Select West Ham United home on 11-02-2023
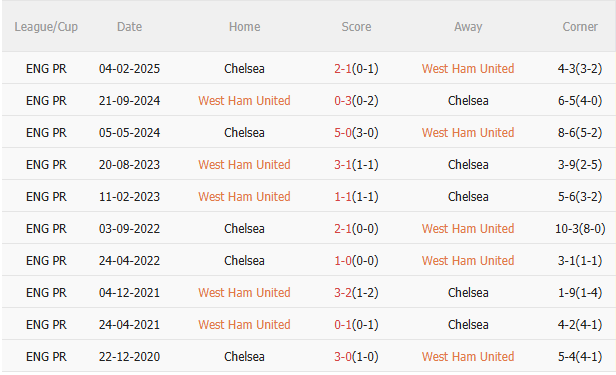616x375 pixels. tap(244, 197)
